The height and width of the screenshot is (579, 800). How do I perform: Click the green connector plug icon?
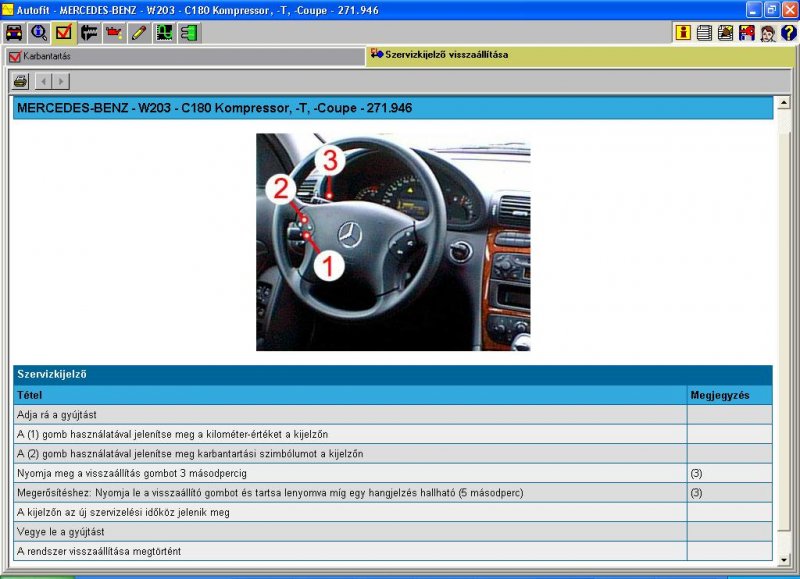pyautogui.click(x=189, y=33)
